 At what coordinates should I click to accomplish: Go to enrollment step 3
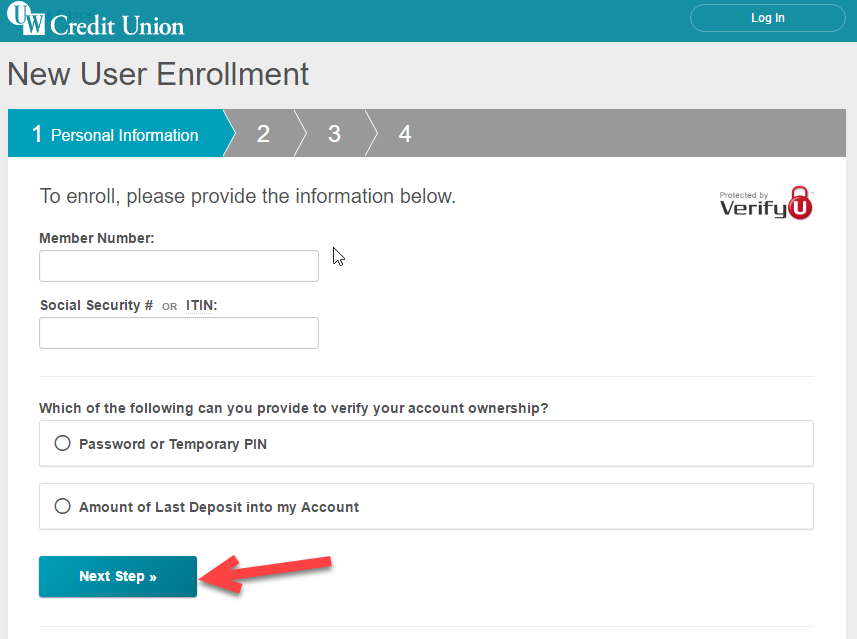334,133
